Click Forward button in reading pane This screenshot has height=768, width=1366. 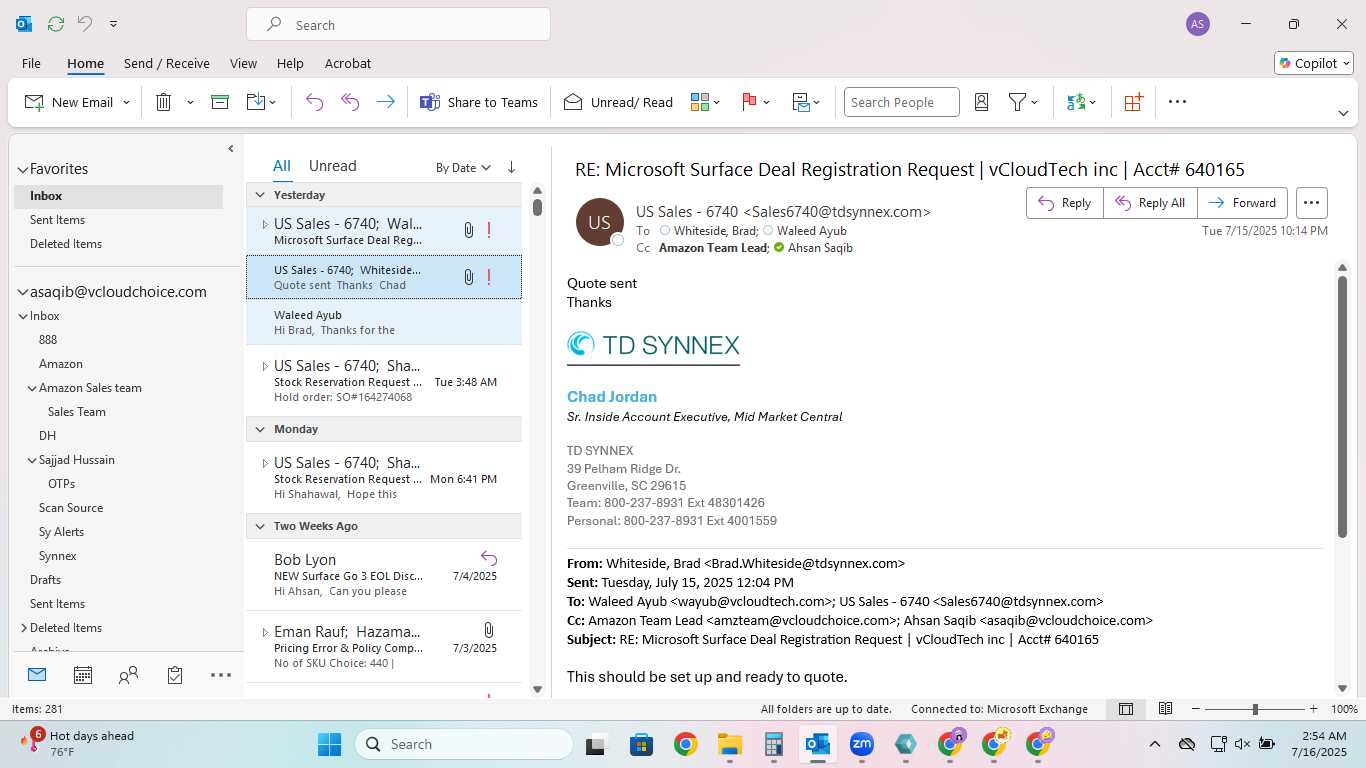pyautogui.click(x=1242, y=203)
